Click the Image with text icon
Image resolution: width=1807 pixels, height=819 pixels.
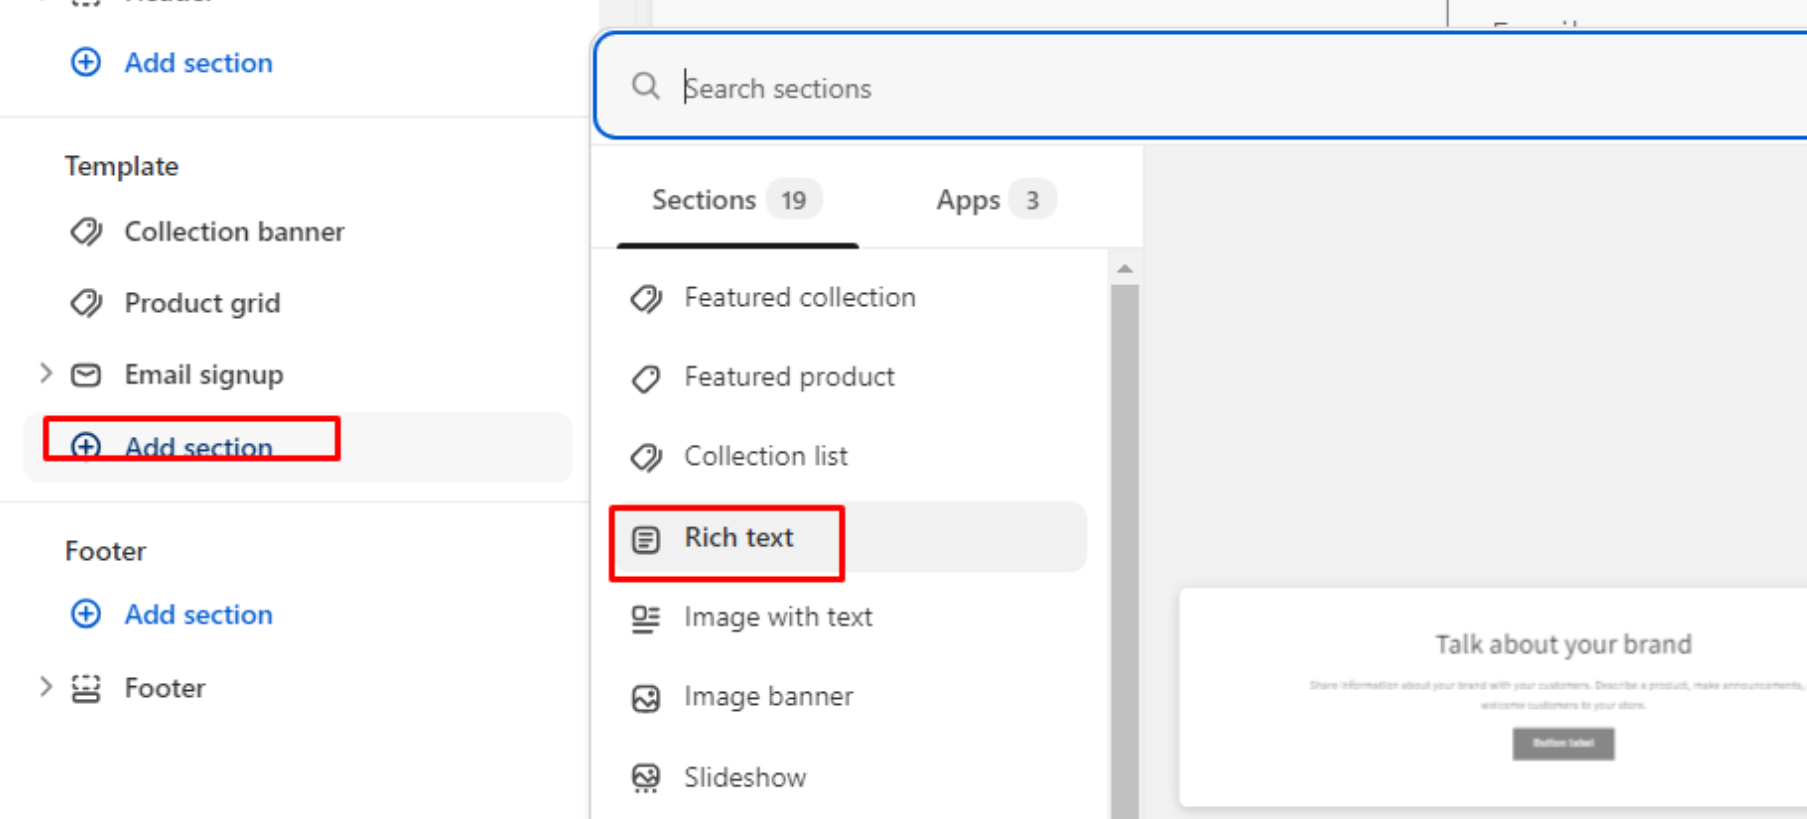point(646,619)
